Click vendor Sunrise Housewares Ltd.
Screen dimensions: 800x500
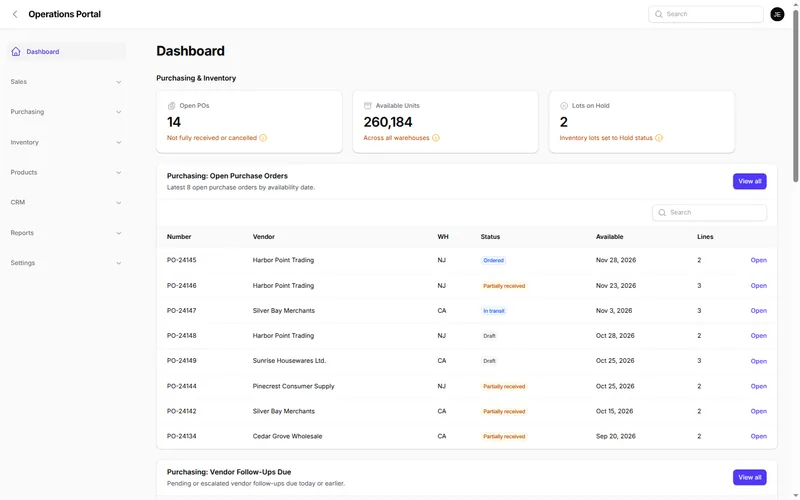(289, 361)
